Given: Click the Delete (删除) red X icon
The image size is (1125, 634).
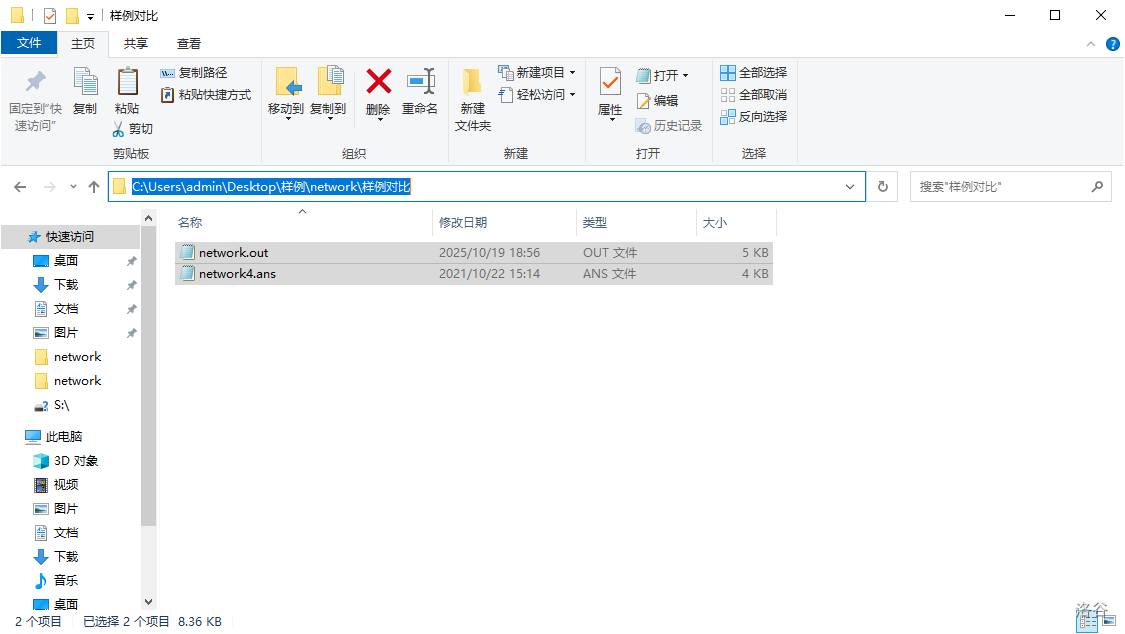Looking at the screenshot, I should pos(378,82).
